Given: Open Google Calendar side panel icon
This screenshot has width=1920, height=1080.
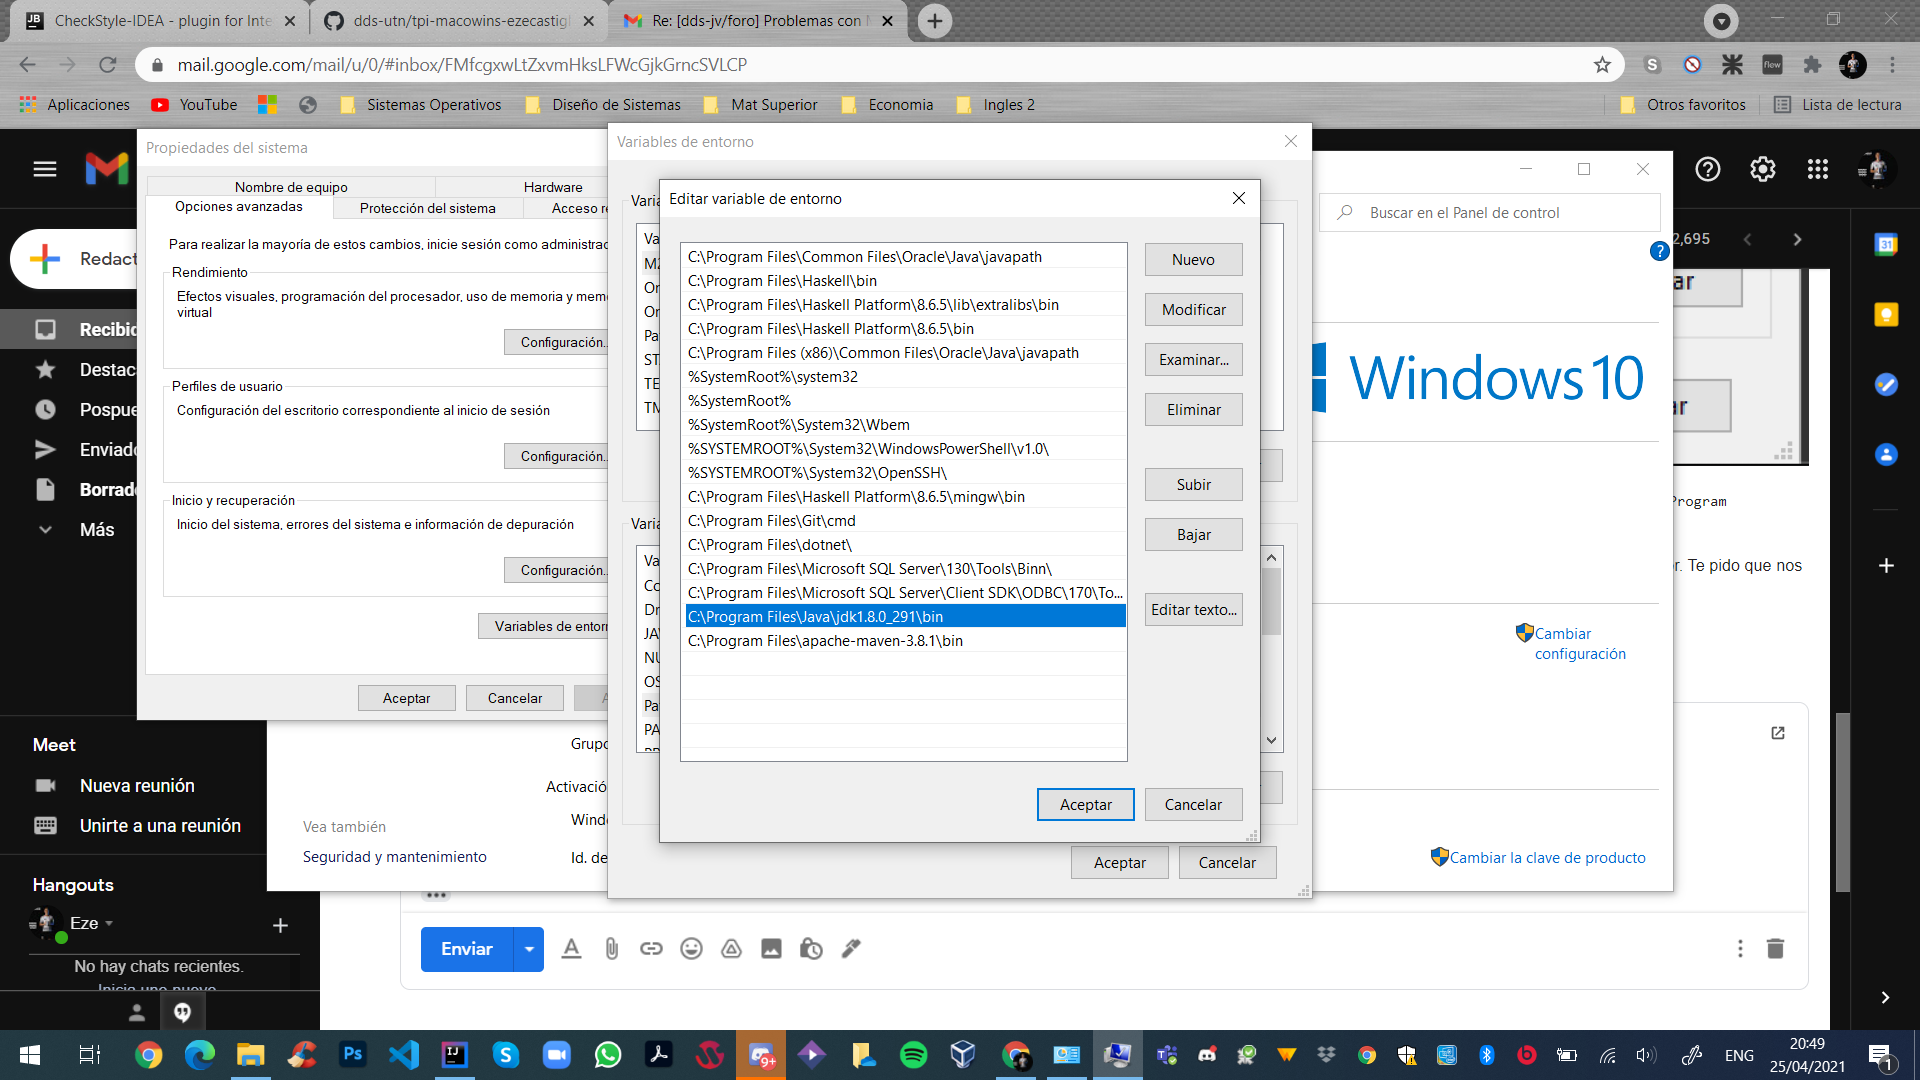Looking at the screenshot, I should tap(1886, 244).
